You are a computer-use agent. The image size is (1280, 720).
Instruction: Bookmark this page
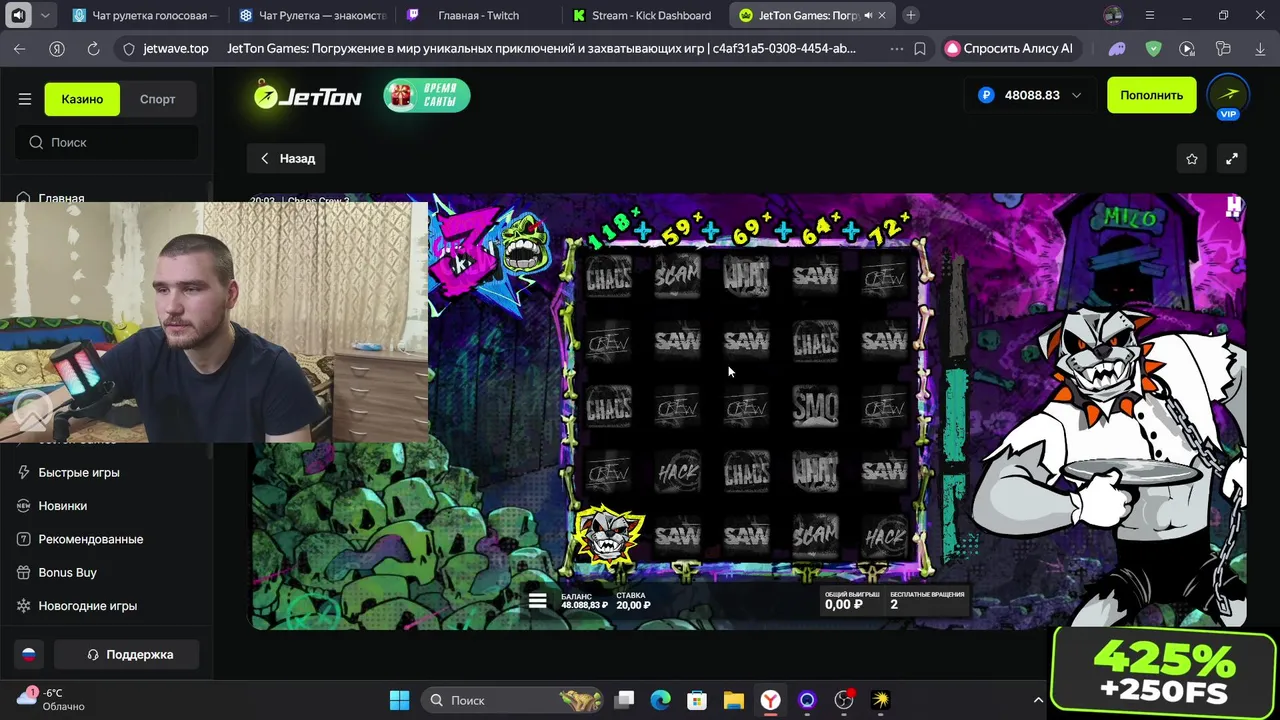(920, 48)
